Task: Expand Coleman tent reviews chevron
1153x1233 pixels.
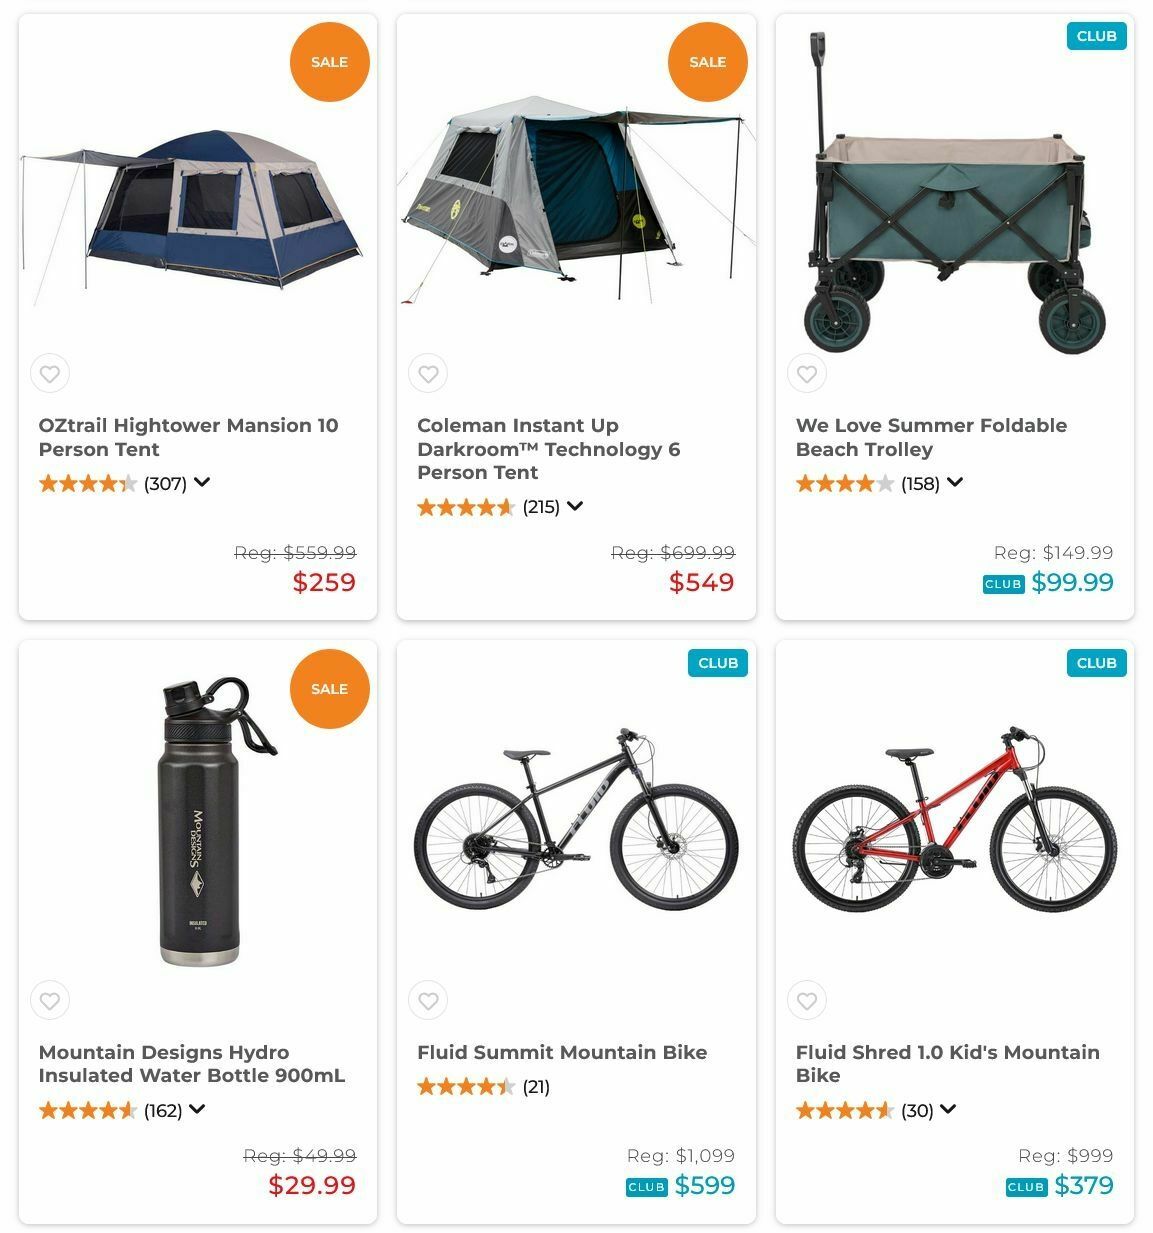Action: [575, 506]
